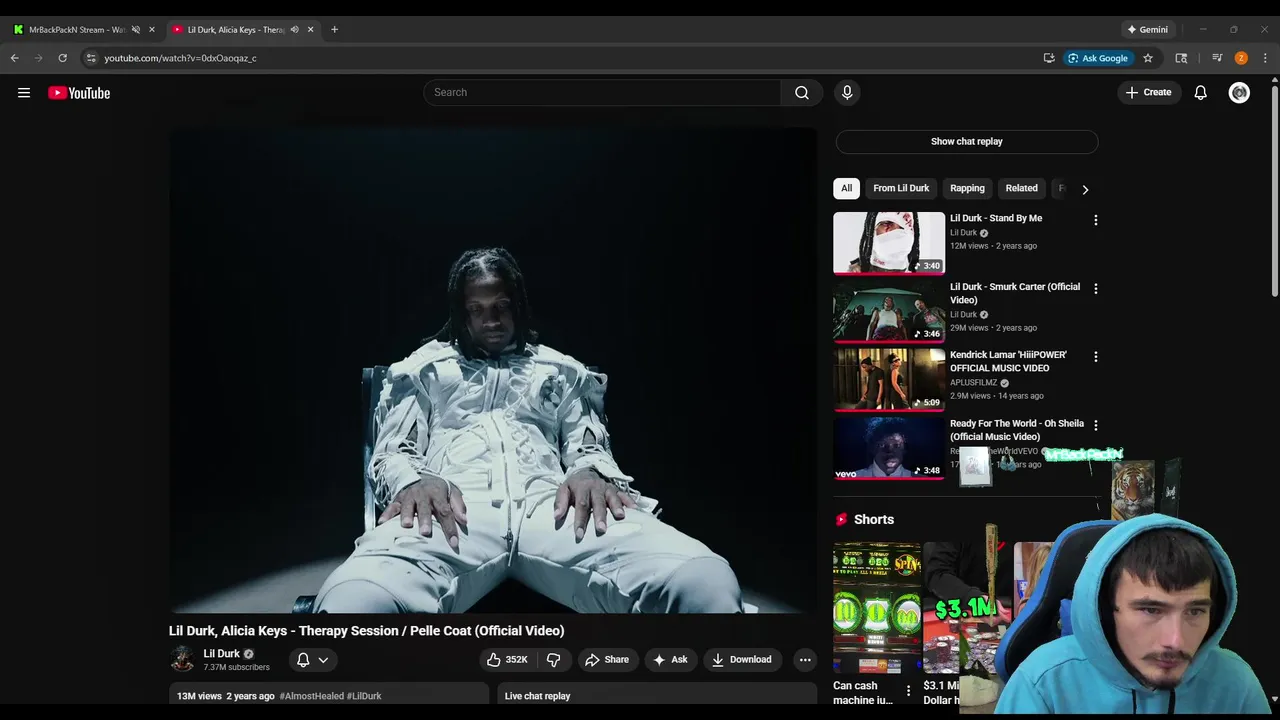This screenshot has height=720, width=1280.
Task: Bookmark this page with star icon
Action: point(1148,58)
